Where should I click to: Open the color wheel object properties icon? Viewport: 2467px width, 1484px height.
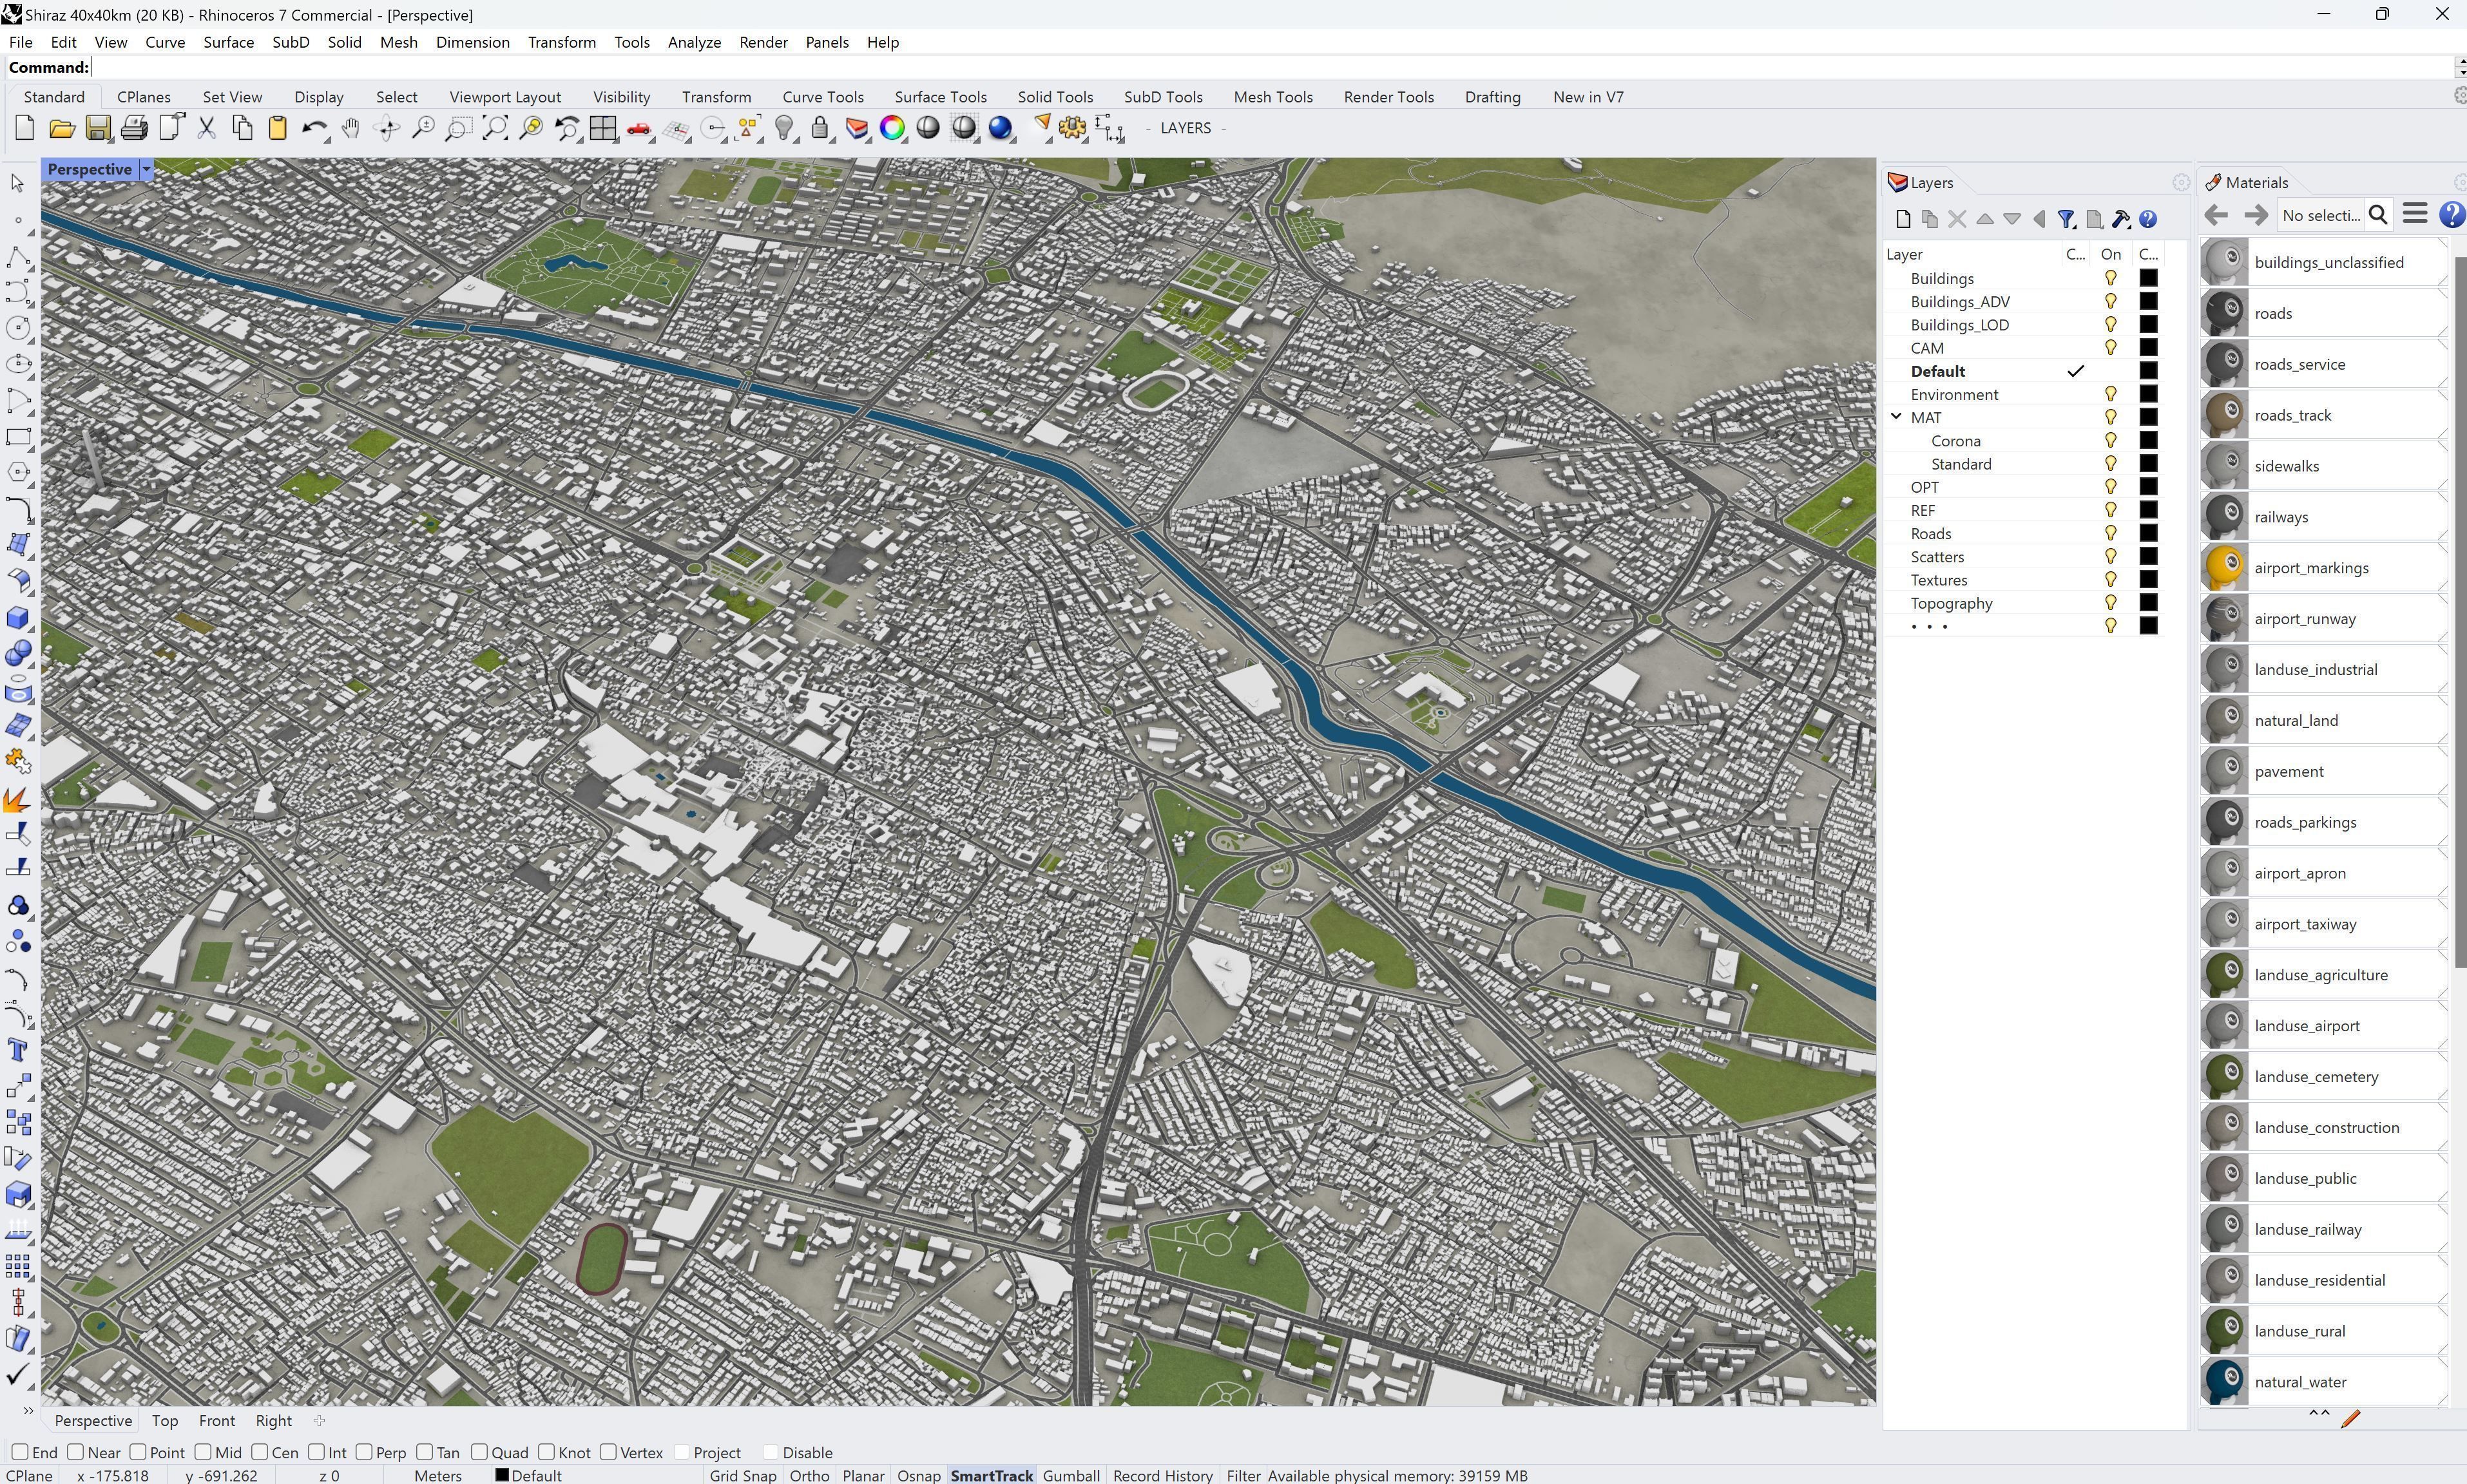pyautogui.click(x=892, y=128)
